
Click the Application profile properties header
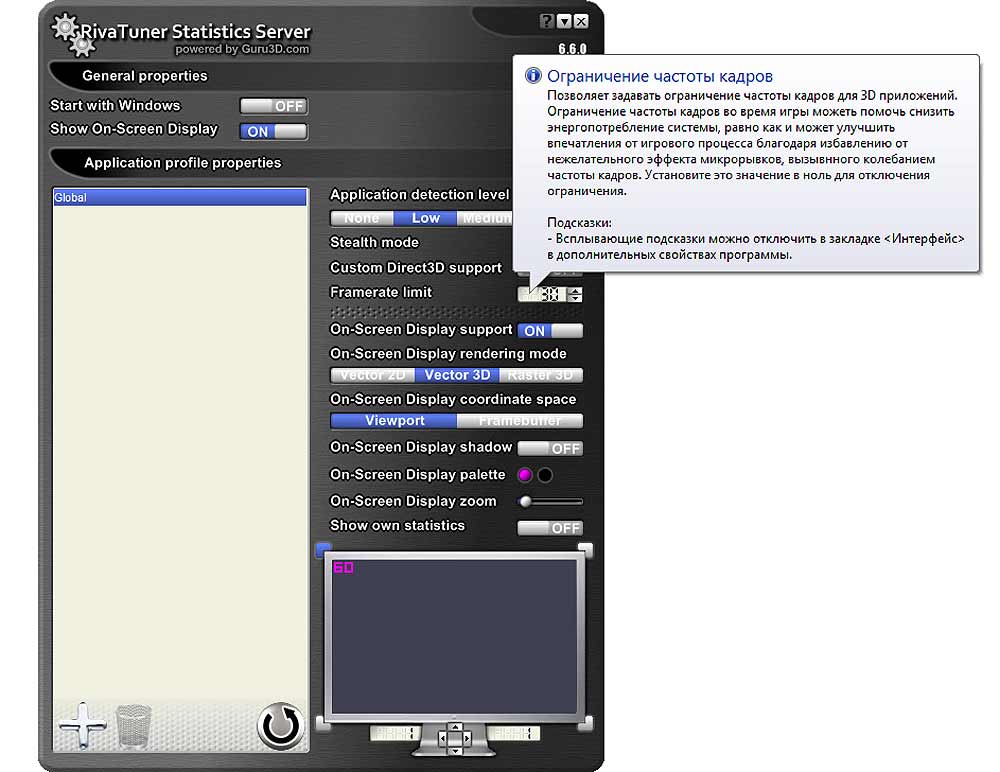(182, 163)
